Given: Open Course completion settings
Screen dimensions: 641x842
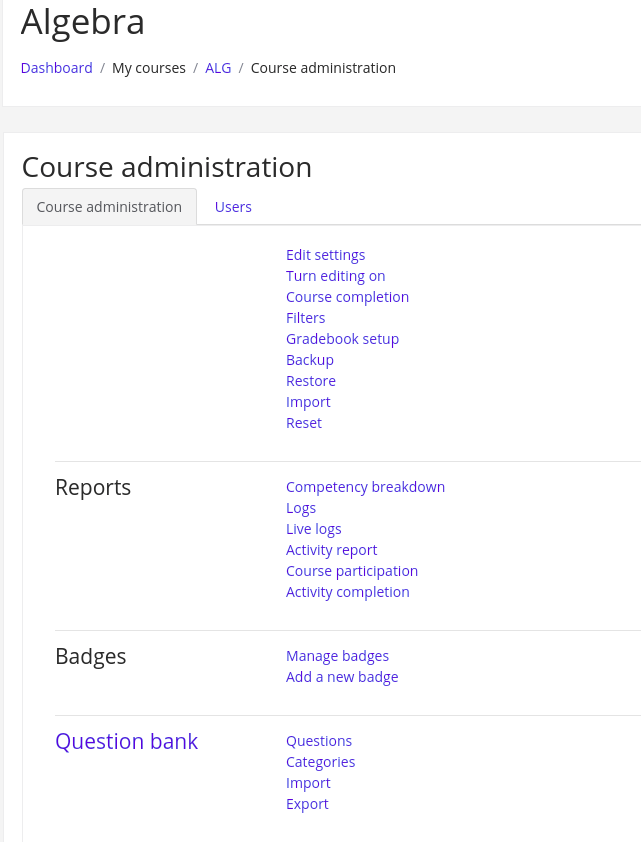Looking at the screenshot, I should 347,297.
